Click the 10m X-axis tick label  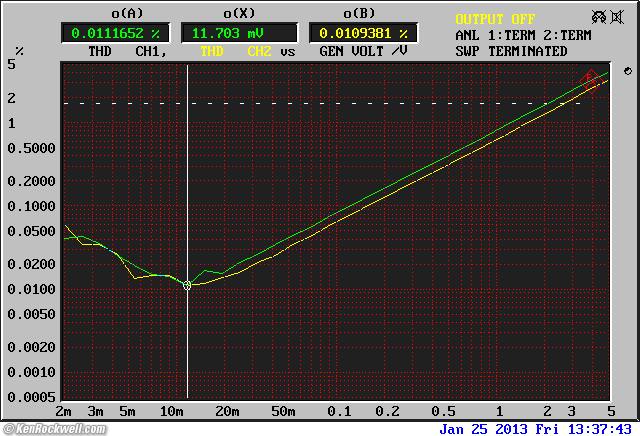(x=171, y=412)
